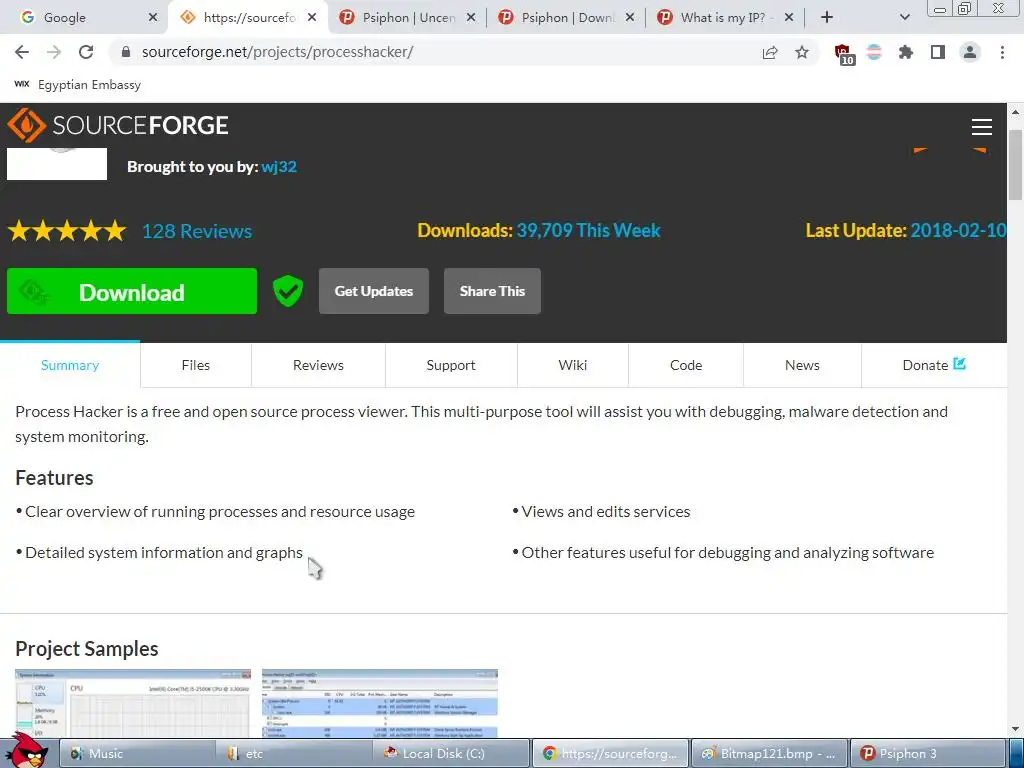Open the Chrome profile avatar
This screenshot has width=1024, height=768.
pos(970,52)
